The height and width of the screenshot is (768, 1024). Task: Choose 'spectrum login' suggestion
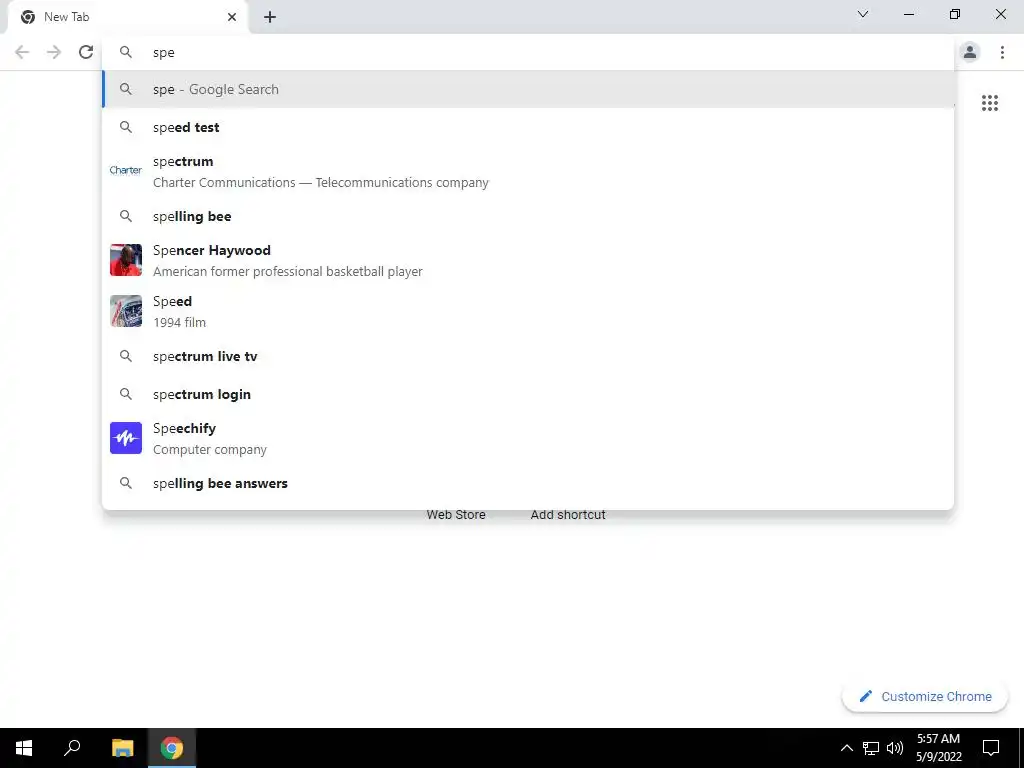[x=528, y=394]
